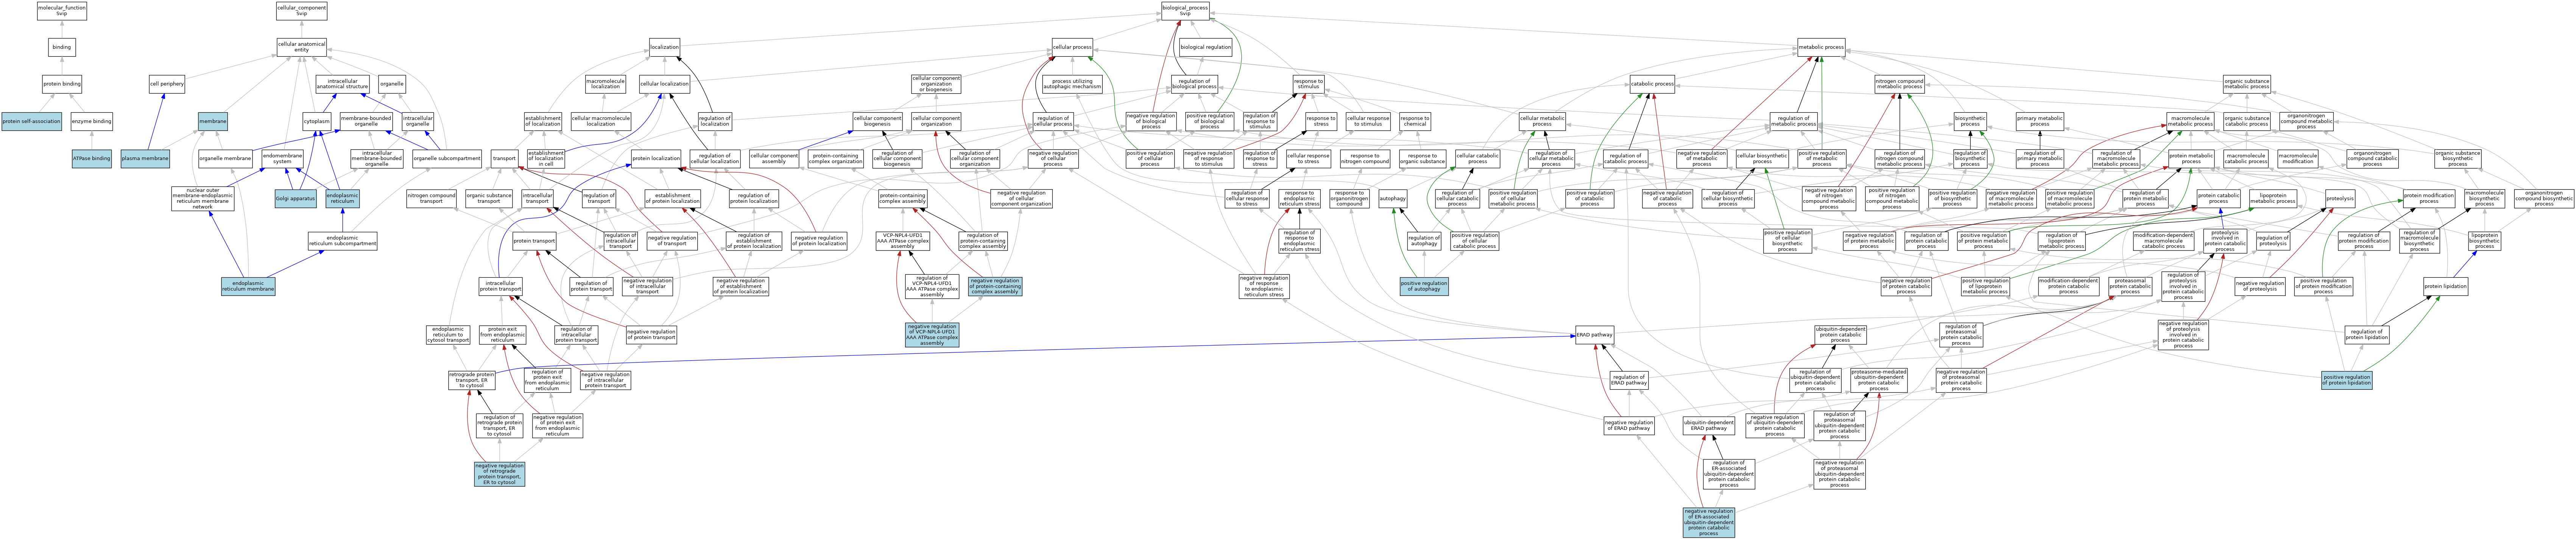2576x540 pixels.
Task: Click the 'cytoplasm' node
Action: [316, 122]
